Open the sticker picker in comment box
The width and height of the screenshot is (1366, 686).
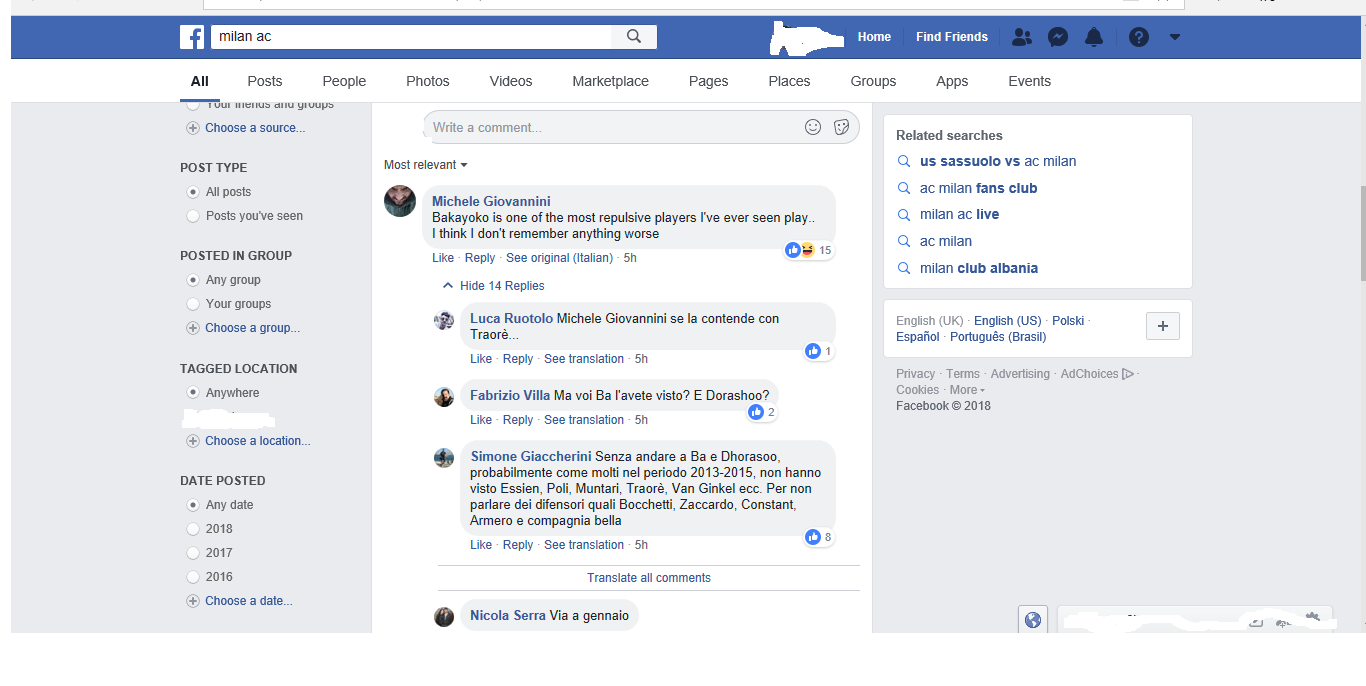click(842, 127)
